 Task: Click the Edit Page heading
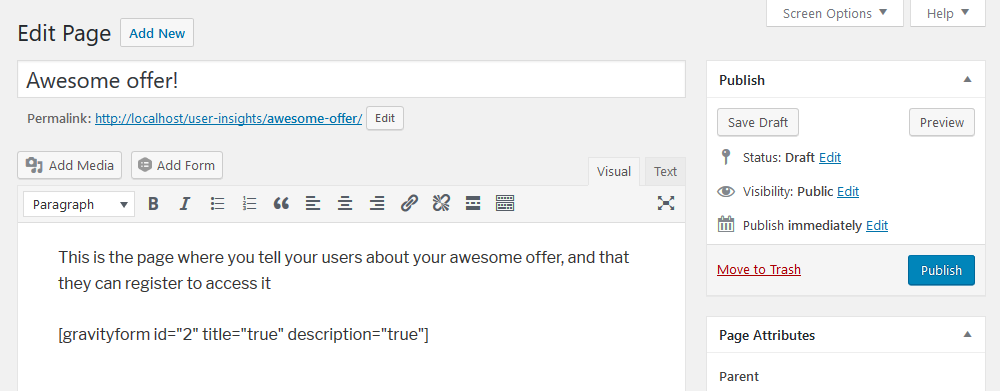[64, 34]
